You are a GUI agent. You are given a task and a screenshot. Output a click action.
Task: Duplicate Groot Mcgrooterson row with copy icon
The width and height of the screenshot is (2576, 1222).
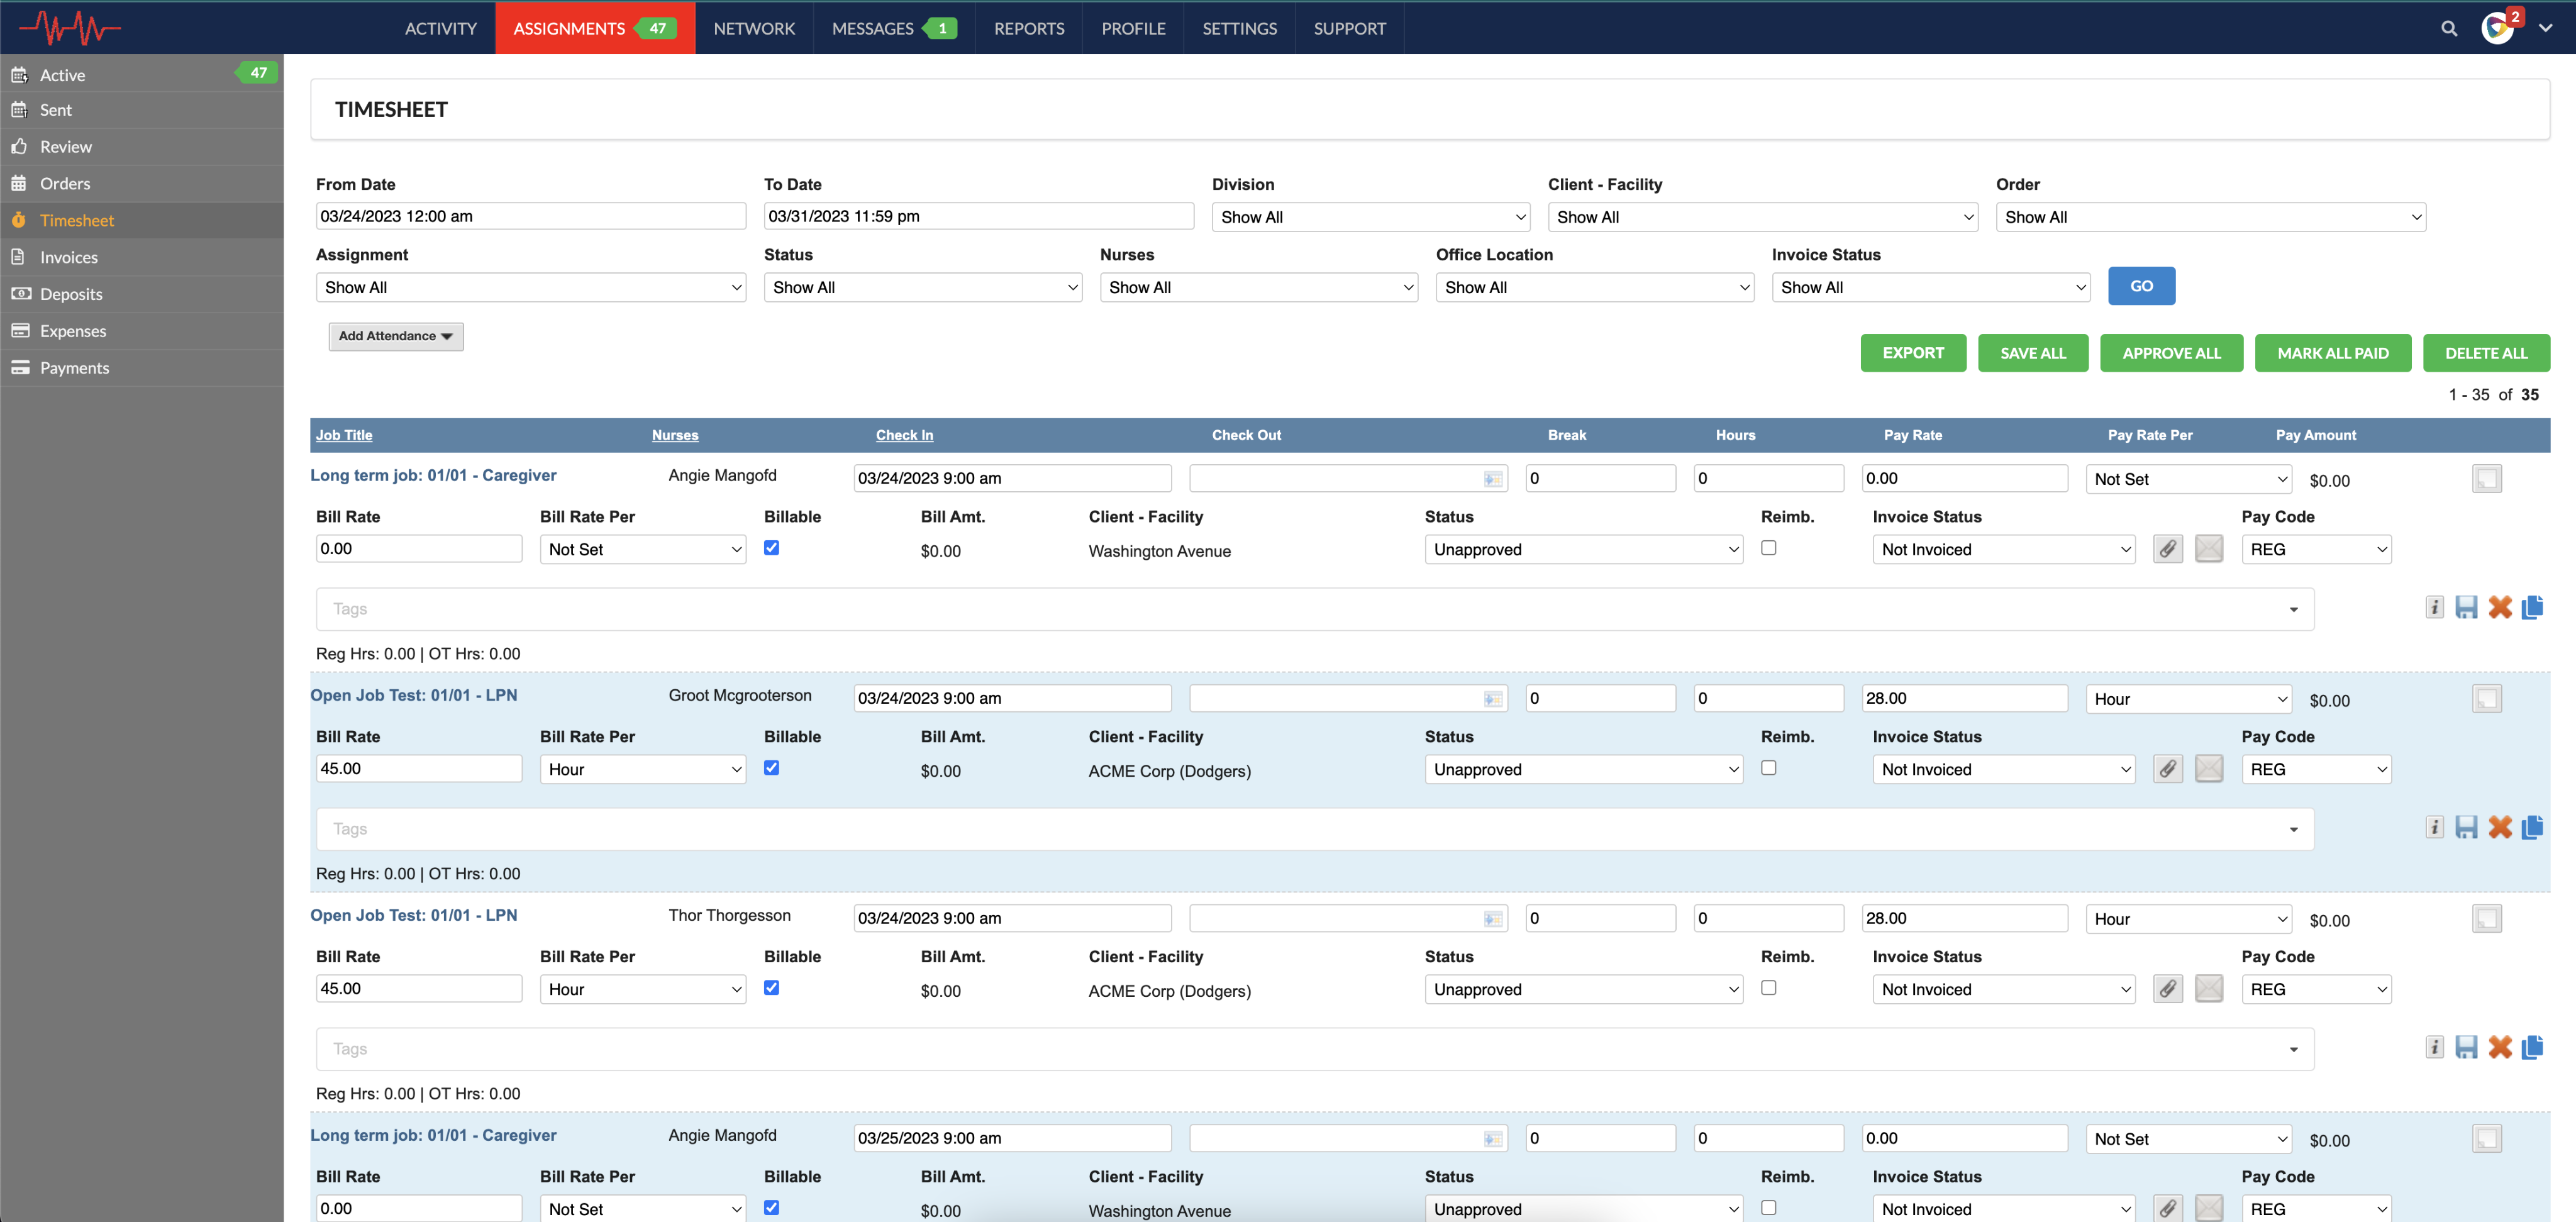2532,827
